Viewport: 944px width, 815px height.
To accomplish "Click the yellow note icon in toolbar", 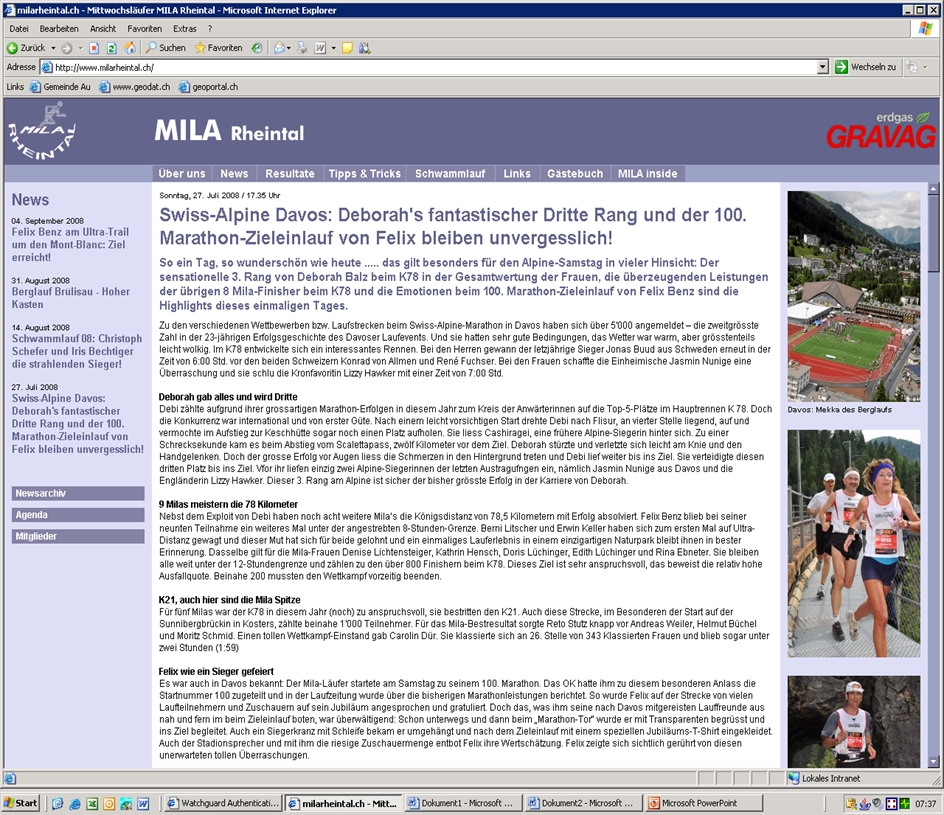I will tap(347, 48).
